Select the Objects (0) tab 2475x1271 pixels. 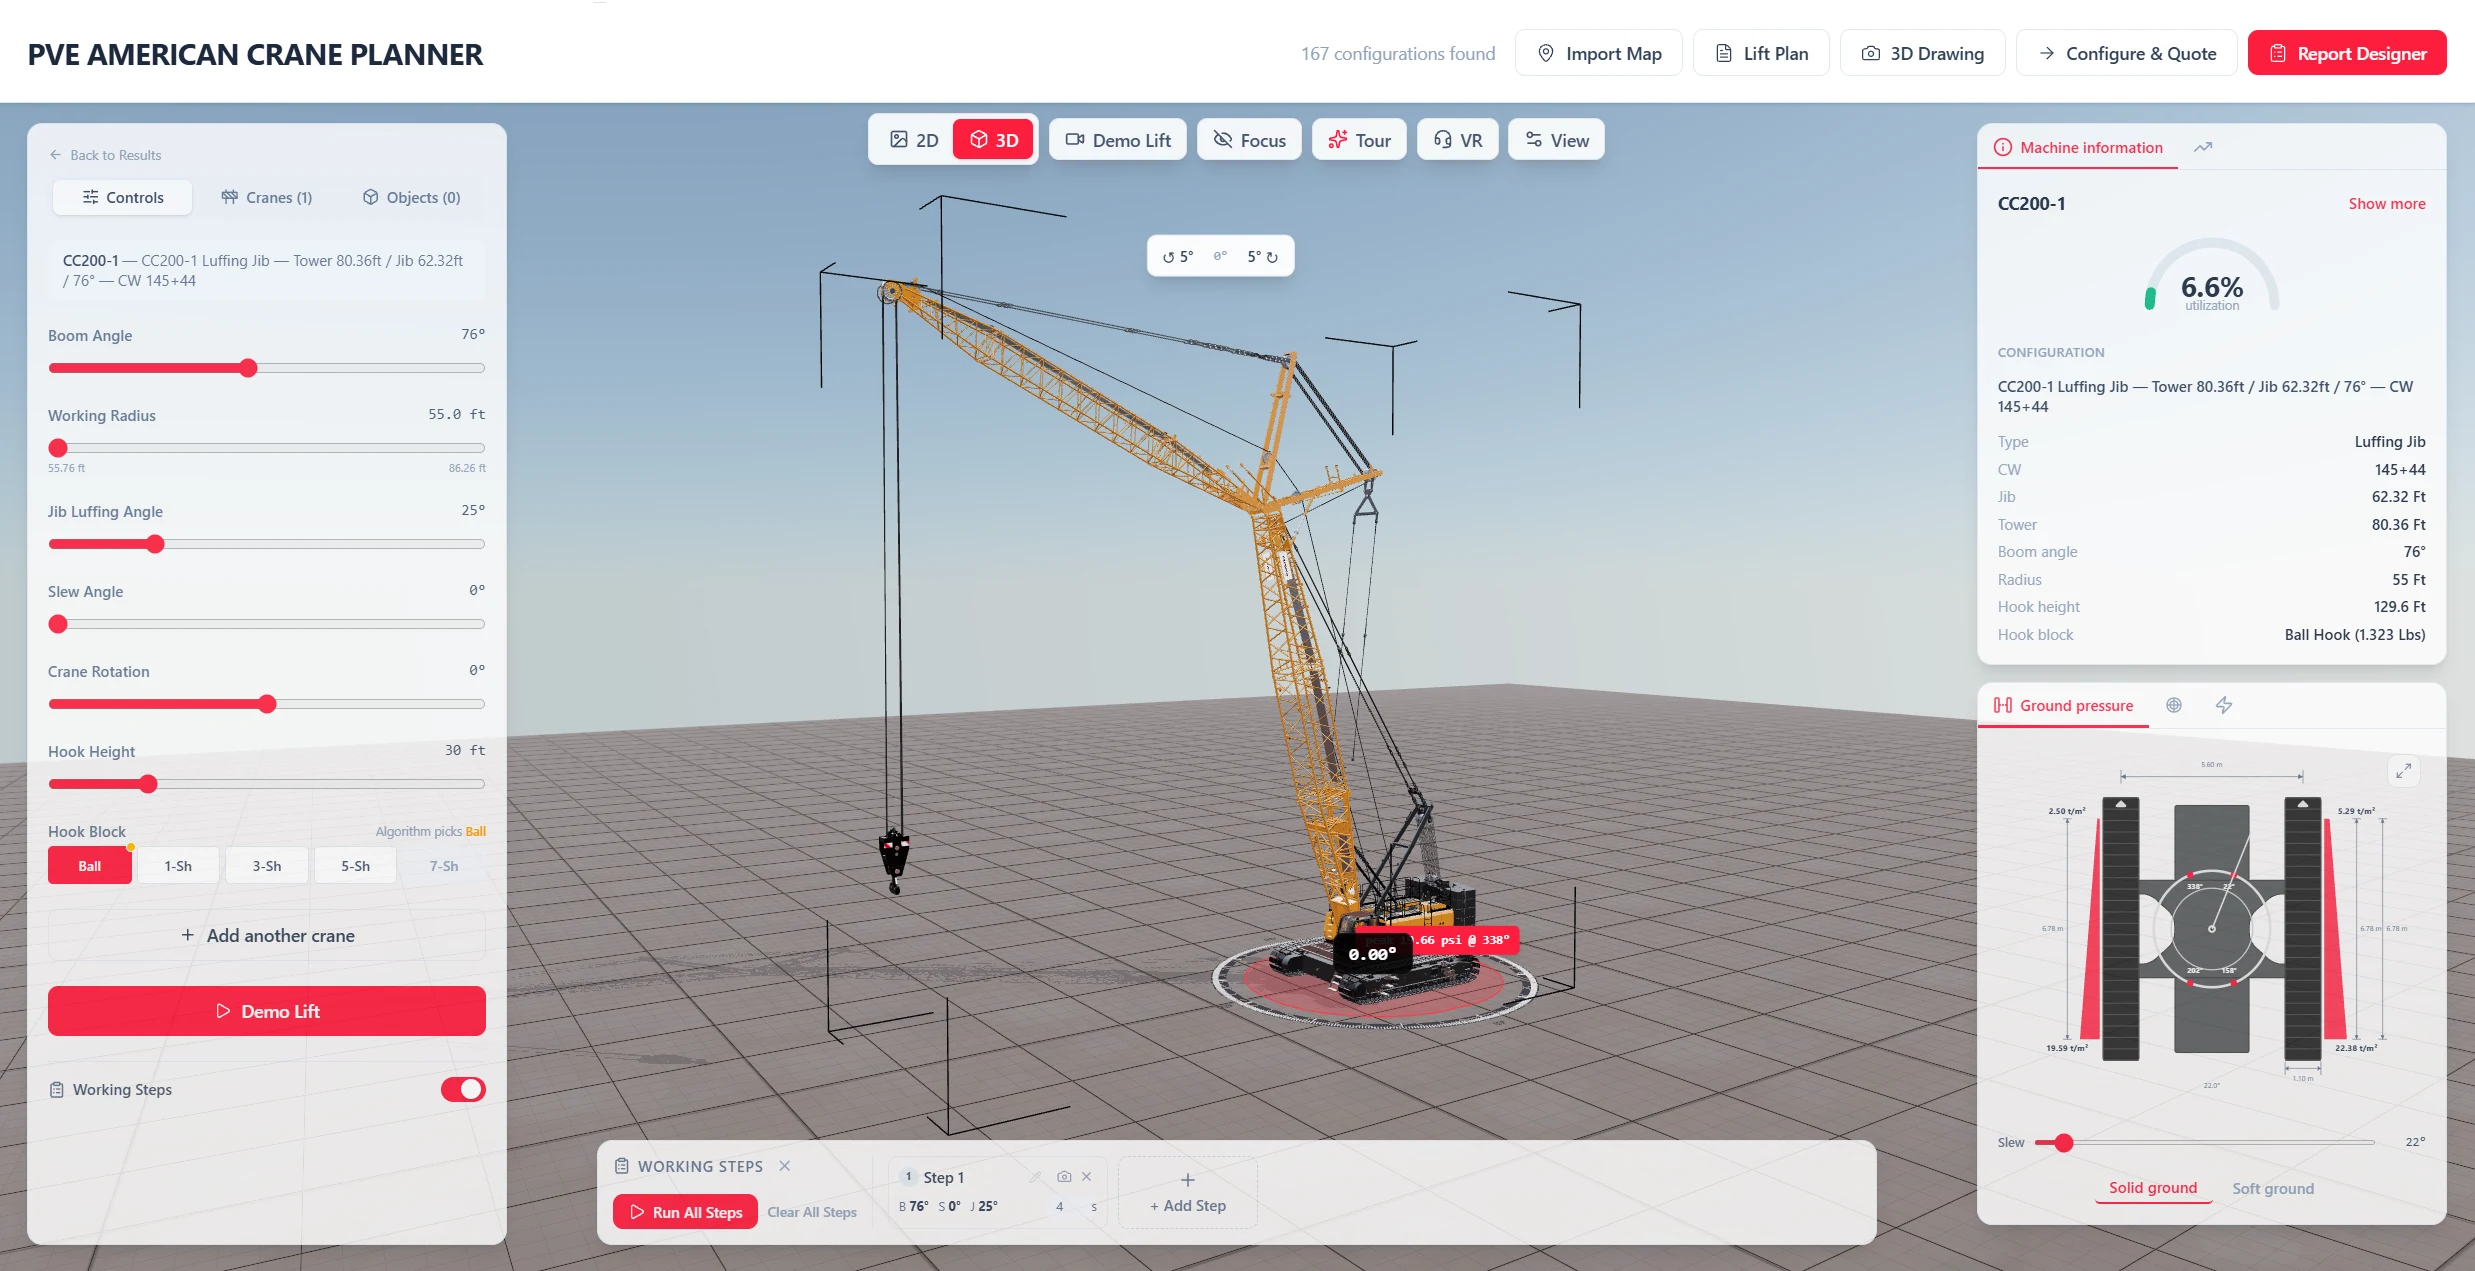(x=411, y=197)
